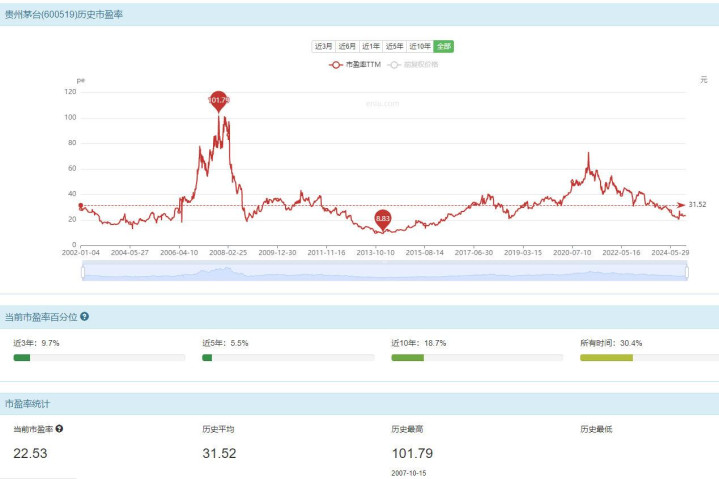Enable the greyed-out price legend series
Viewport: 719px width, 479px height.
tap(413, 65)
